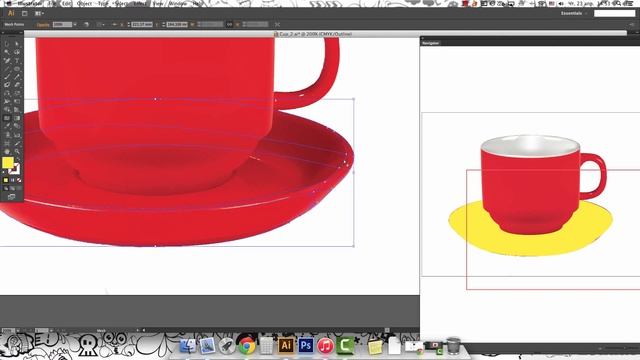
Task: Open the File menu
Action: click(x=51, y=4)
